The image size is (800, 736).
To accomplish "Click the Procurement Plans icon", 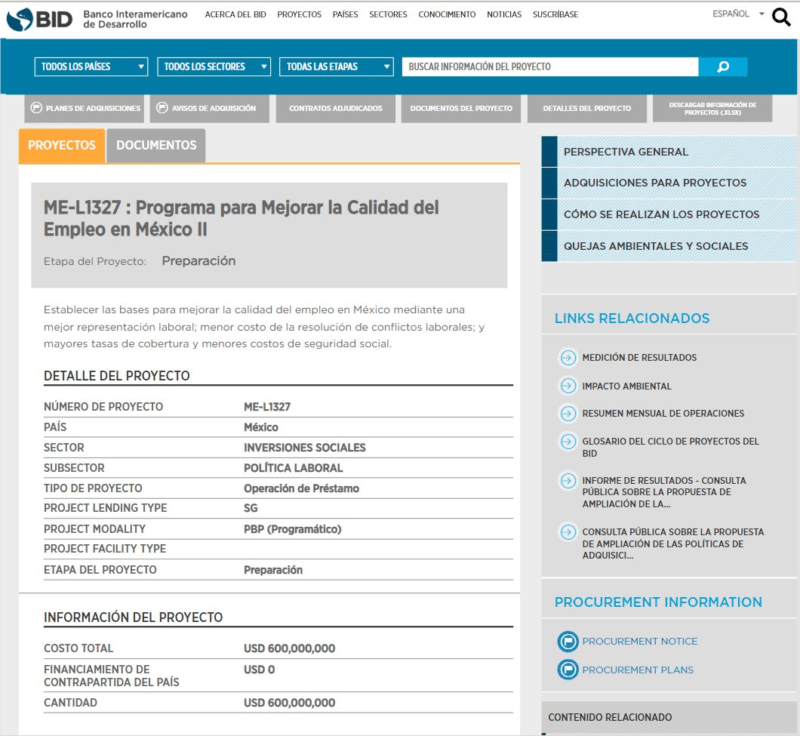I will click(x=567, y=670).
